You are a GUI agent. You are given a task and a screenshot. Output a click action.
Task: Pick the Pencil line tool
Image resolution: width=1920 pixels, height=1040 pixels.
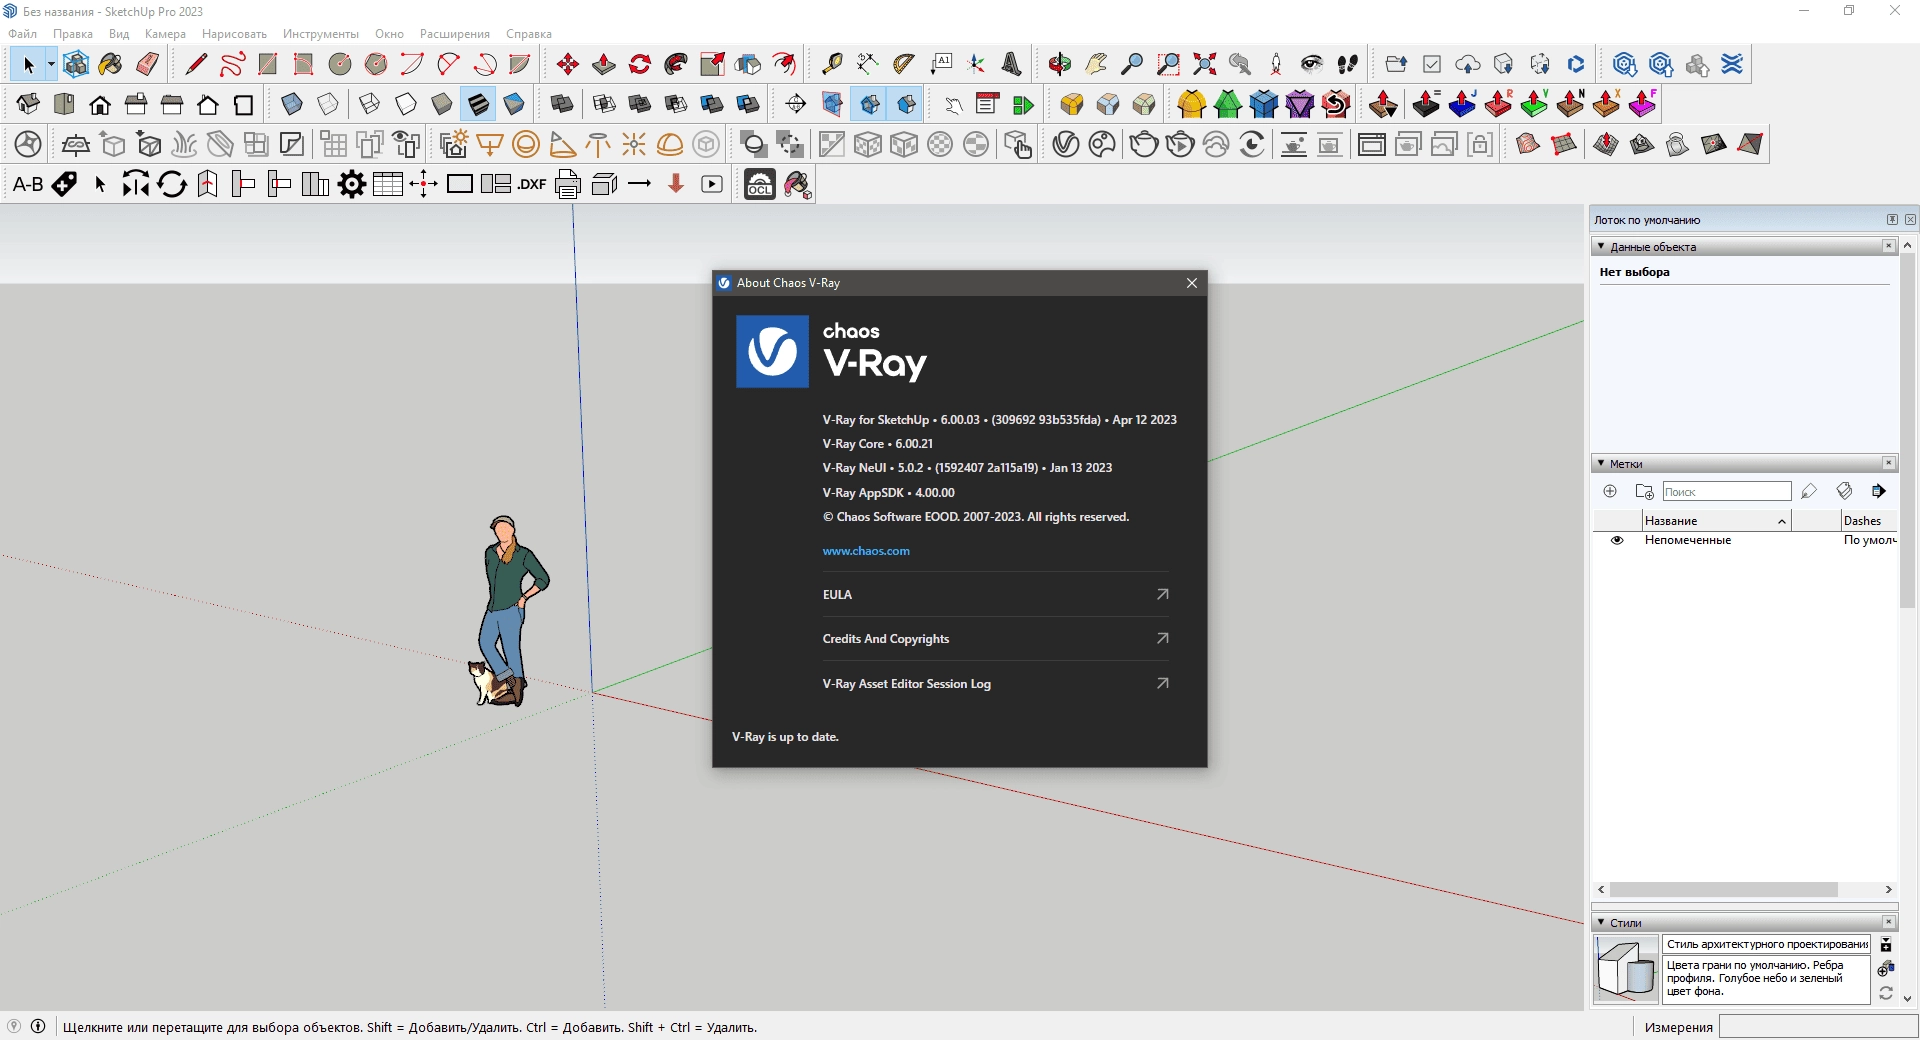(x=196, y=64)
